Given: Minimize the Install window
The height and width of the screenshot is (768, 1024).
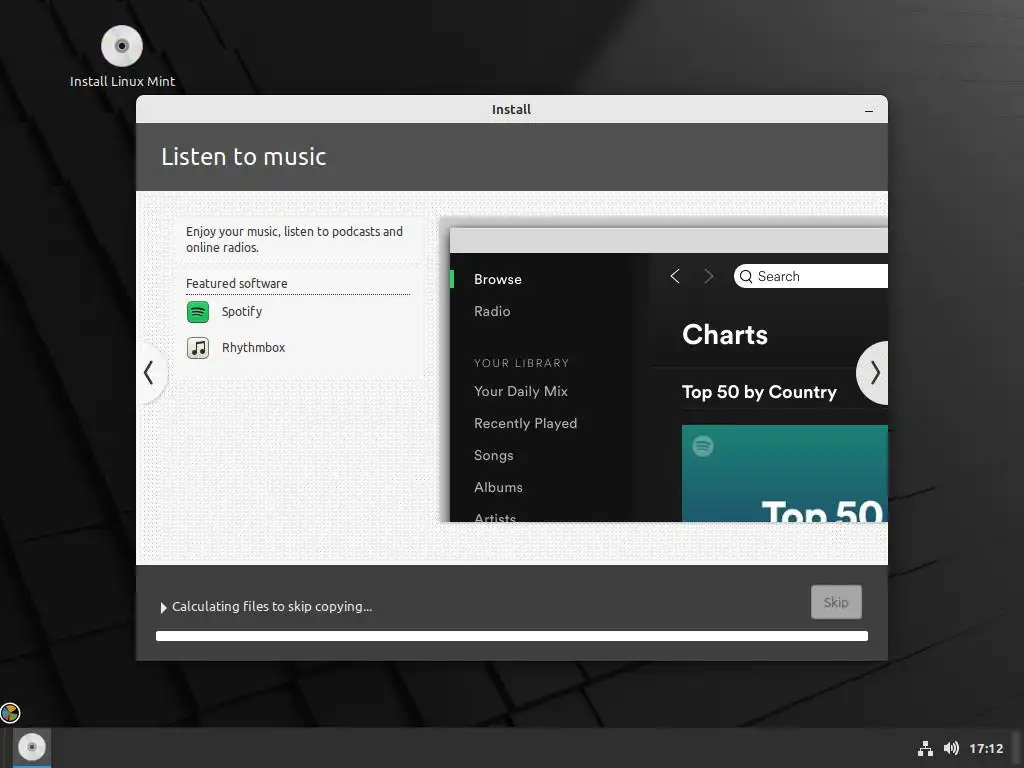Looking at the screenshot, I should (869, 110).
